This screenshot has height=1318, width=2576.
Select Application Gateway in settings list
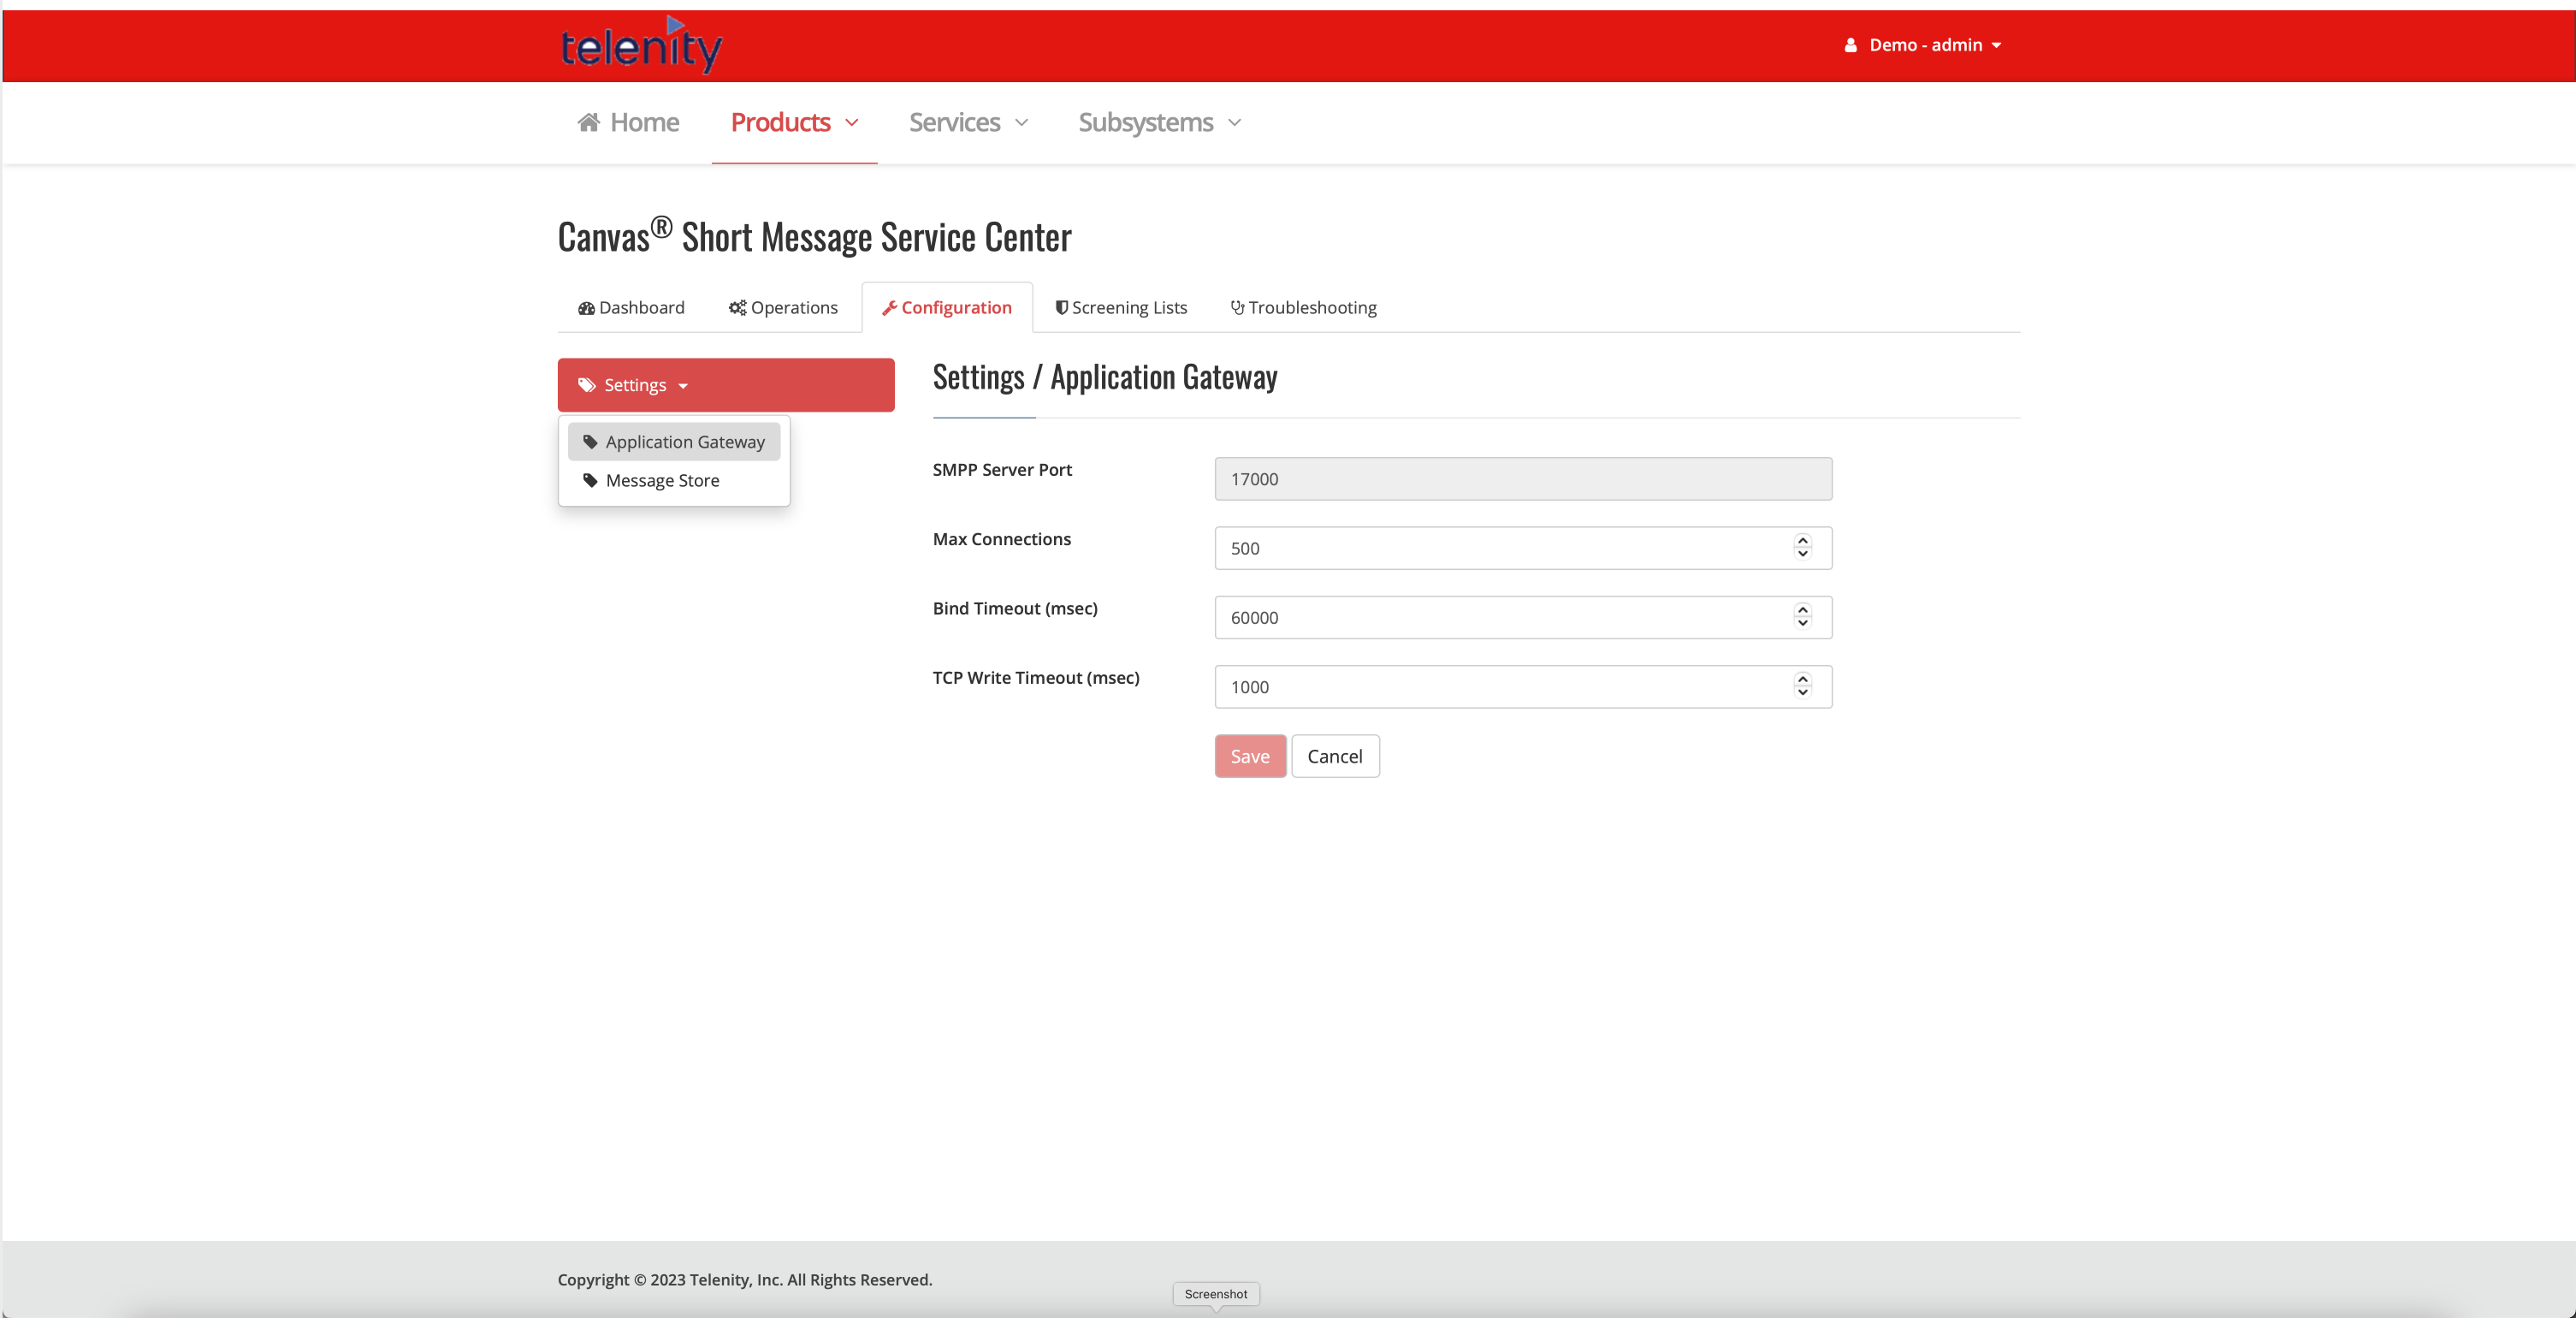[674, 441]
